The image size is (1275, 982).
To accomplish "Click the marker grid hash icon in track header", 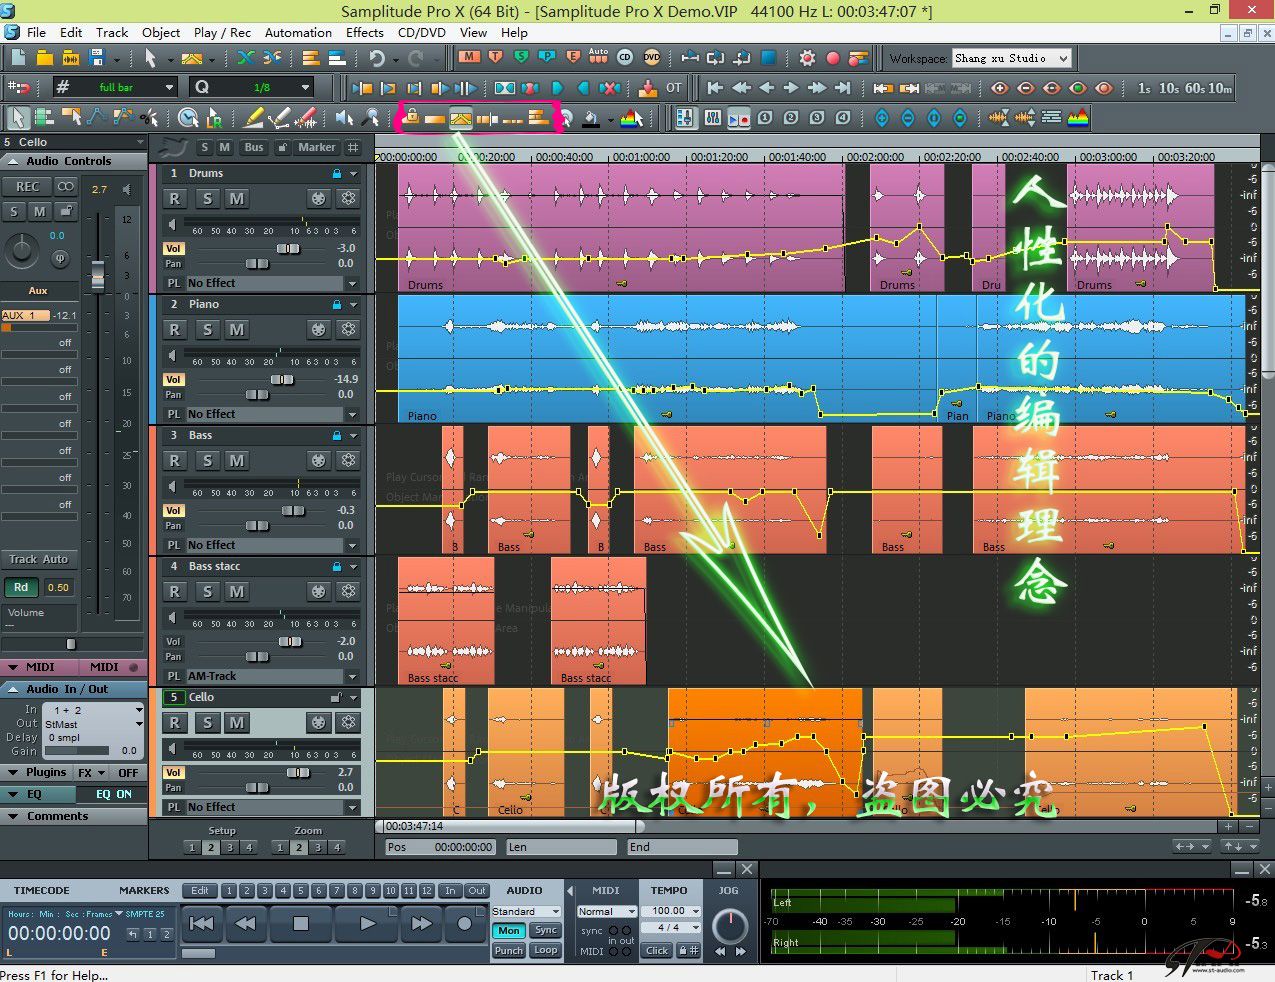I will [x=353, y=147].
